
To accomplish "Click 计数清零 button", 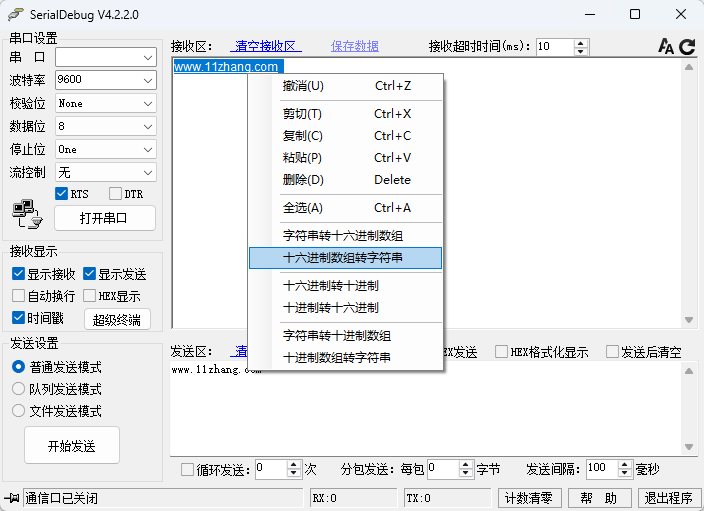I will (x=529, y=498).
